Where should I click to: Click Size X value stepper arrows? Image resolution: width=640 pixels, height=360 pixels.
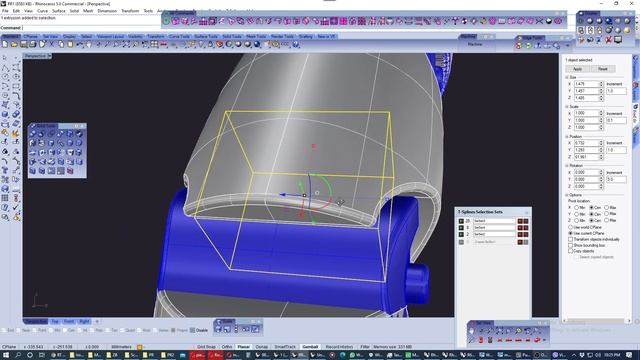[601, 84]
